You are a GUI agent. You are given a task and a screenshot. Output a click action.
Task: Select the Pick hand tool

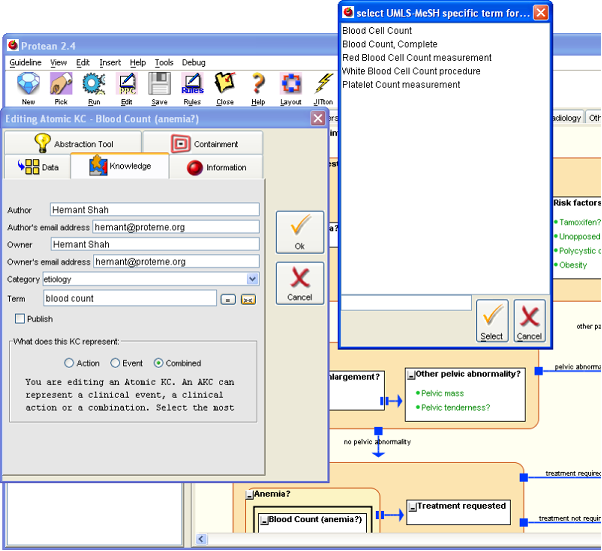[x=60, y=84]
